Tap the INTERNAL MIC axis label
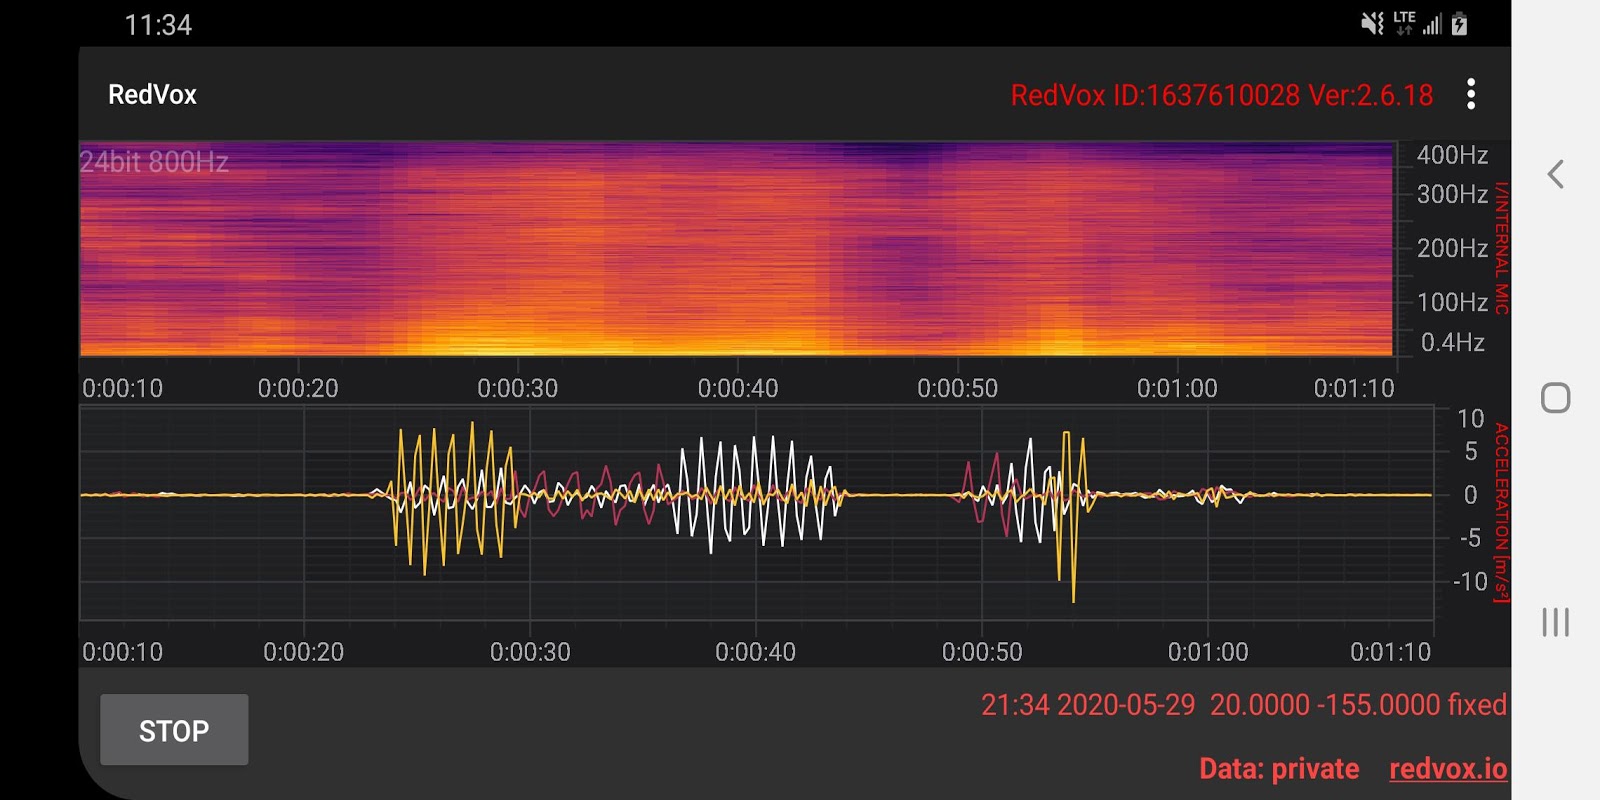The image size is (1600, 800). click(x=1501, y=248)
